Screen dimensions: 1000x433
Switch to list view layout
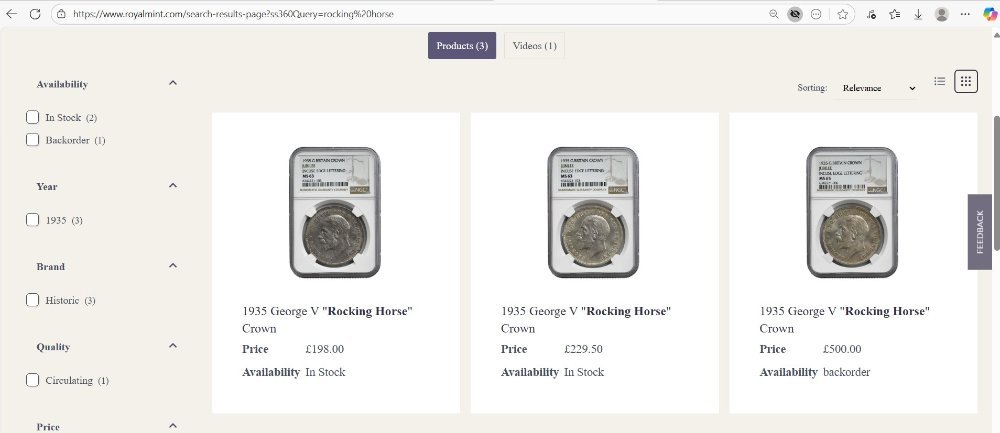(939, 82)
